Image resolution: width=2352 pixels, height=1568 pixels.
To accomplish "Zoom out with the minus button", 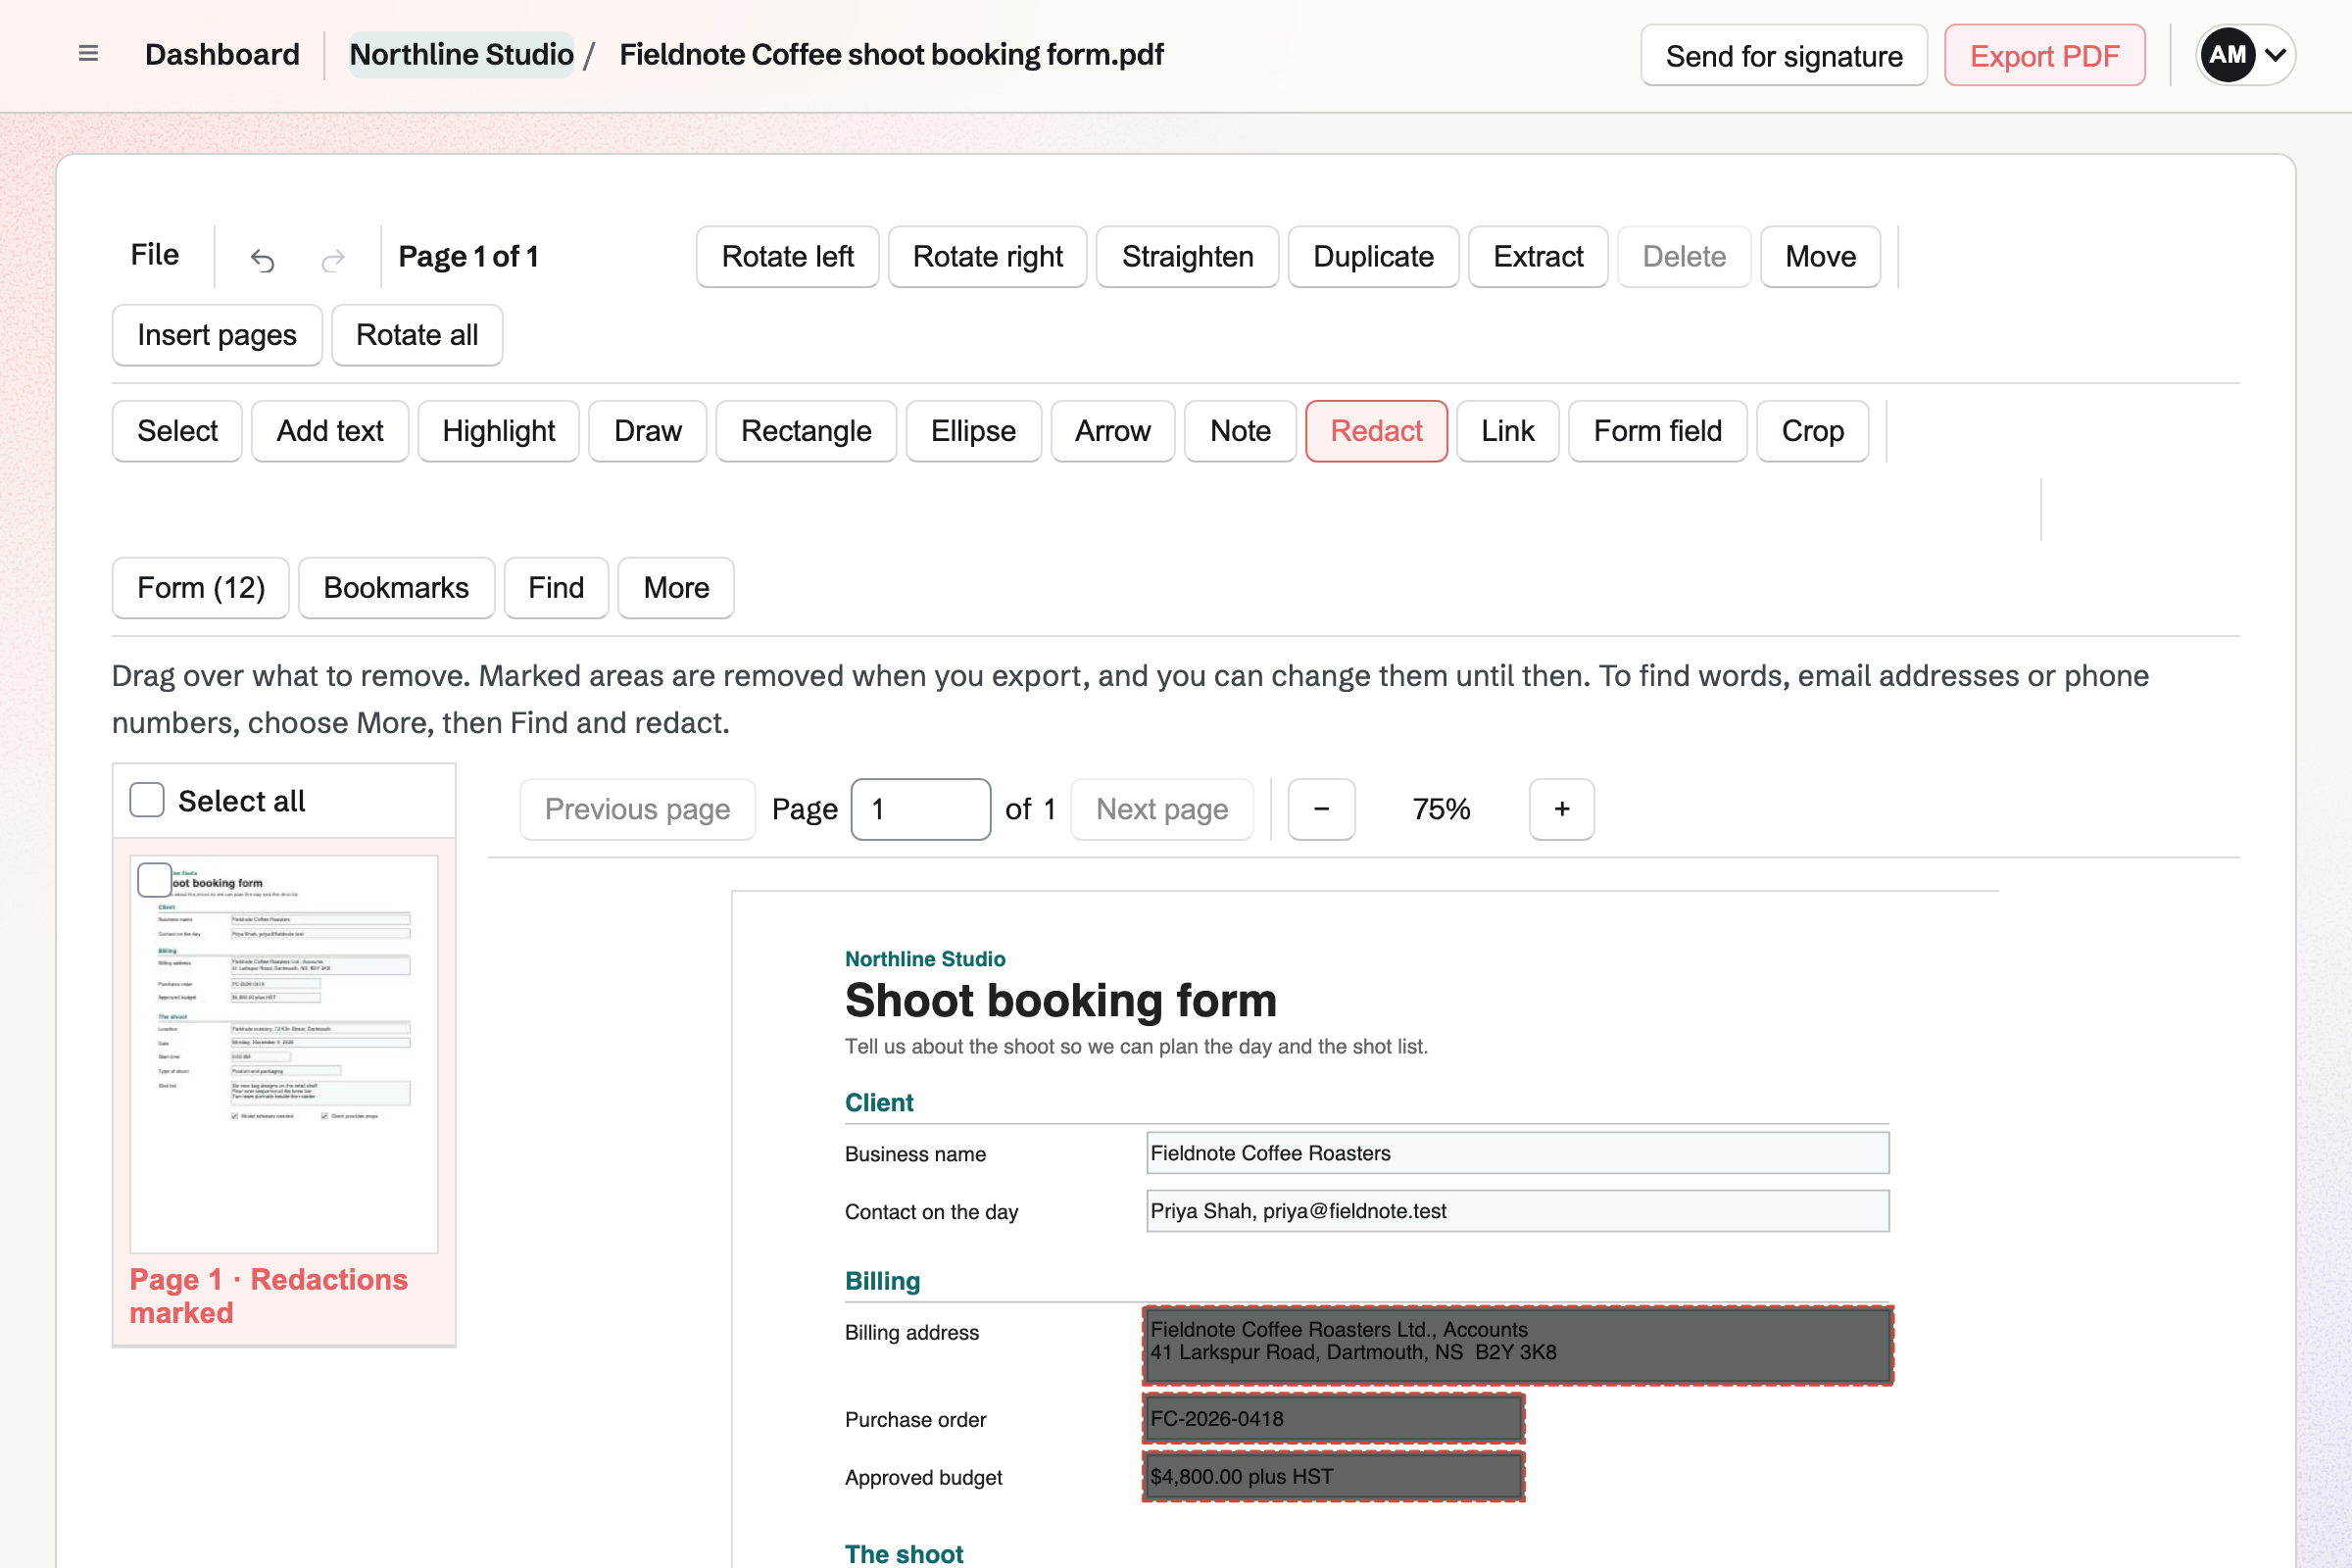I will [x=1321, y=809].
